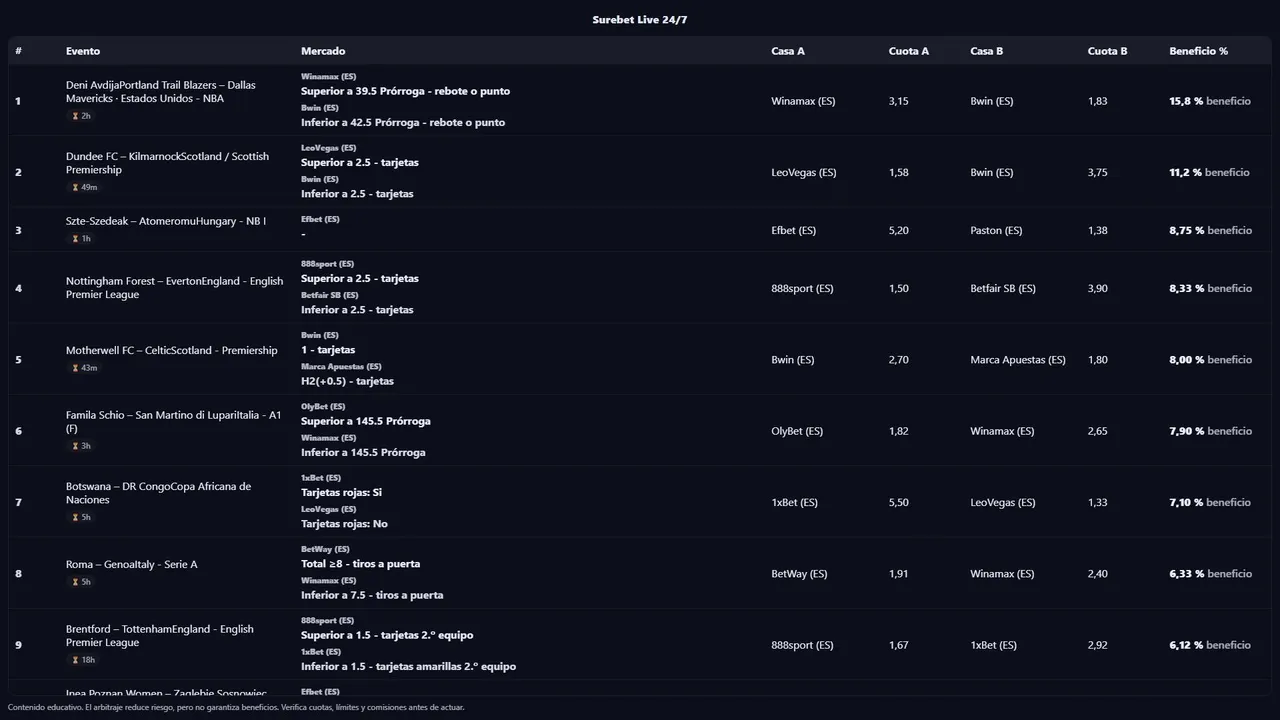Click the 5h hourglass badge for Botswana match
Viewport: 1280px width, 720px height.
[x=82, y=517]
